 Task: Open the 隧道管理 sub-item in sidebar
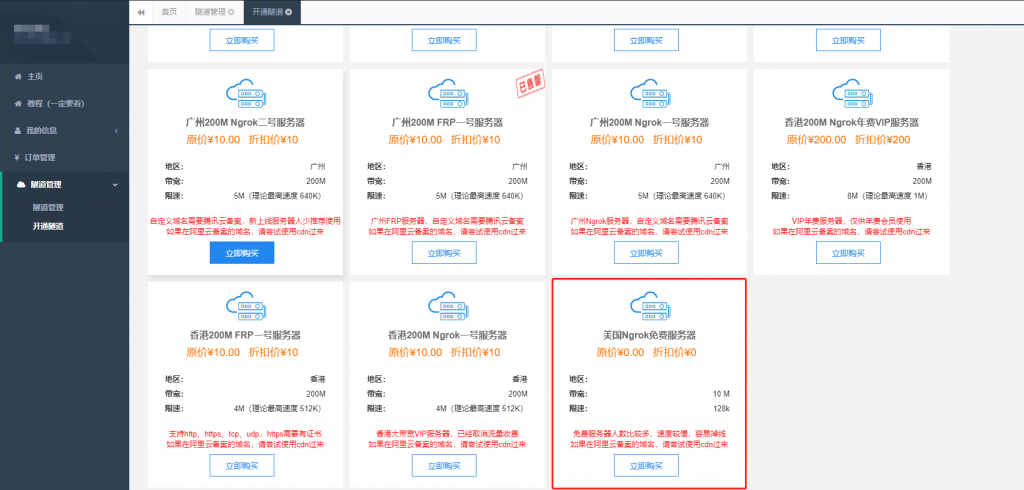pyautogui.click(x=48, y=208)
